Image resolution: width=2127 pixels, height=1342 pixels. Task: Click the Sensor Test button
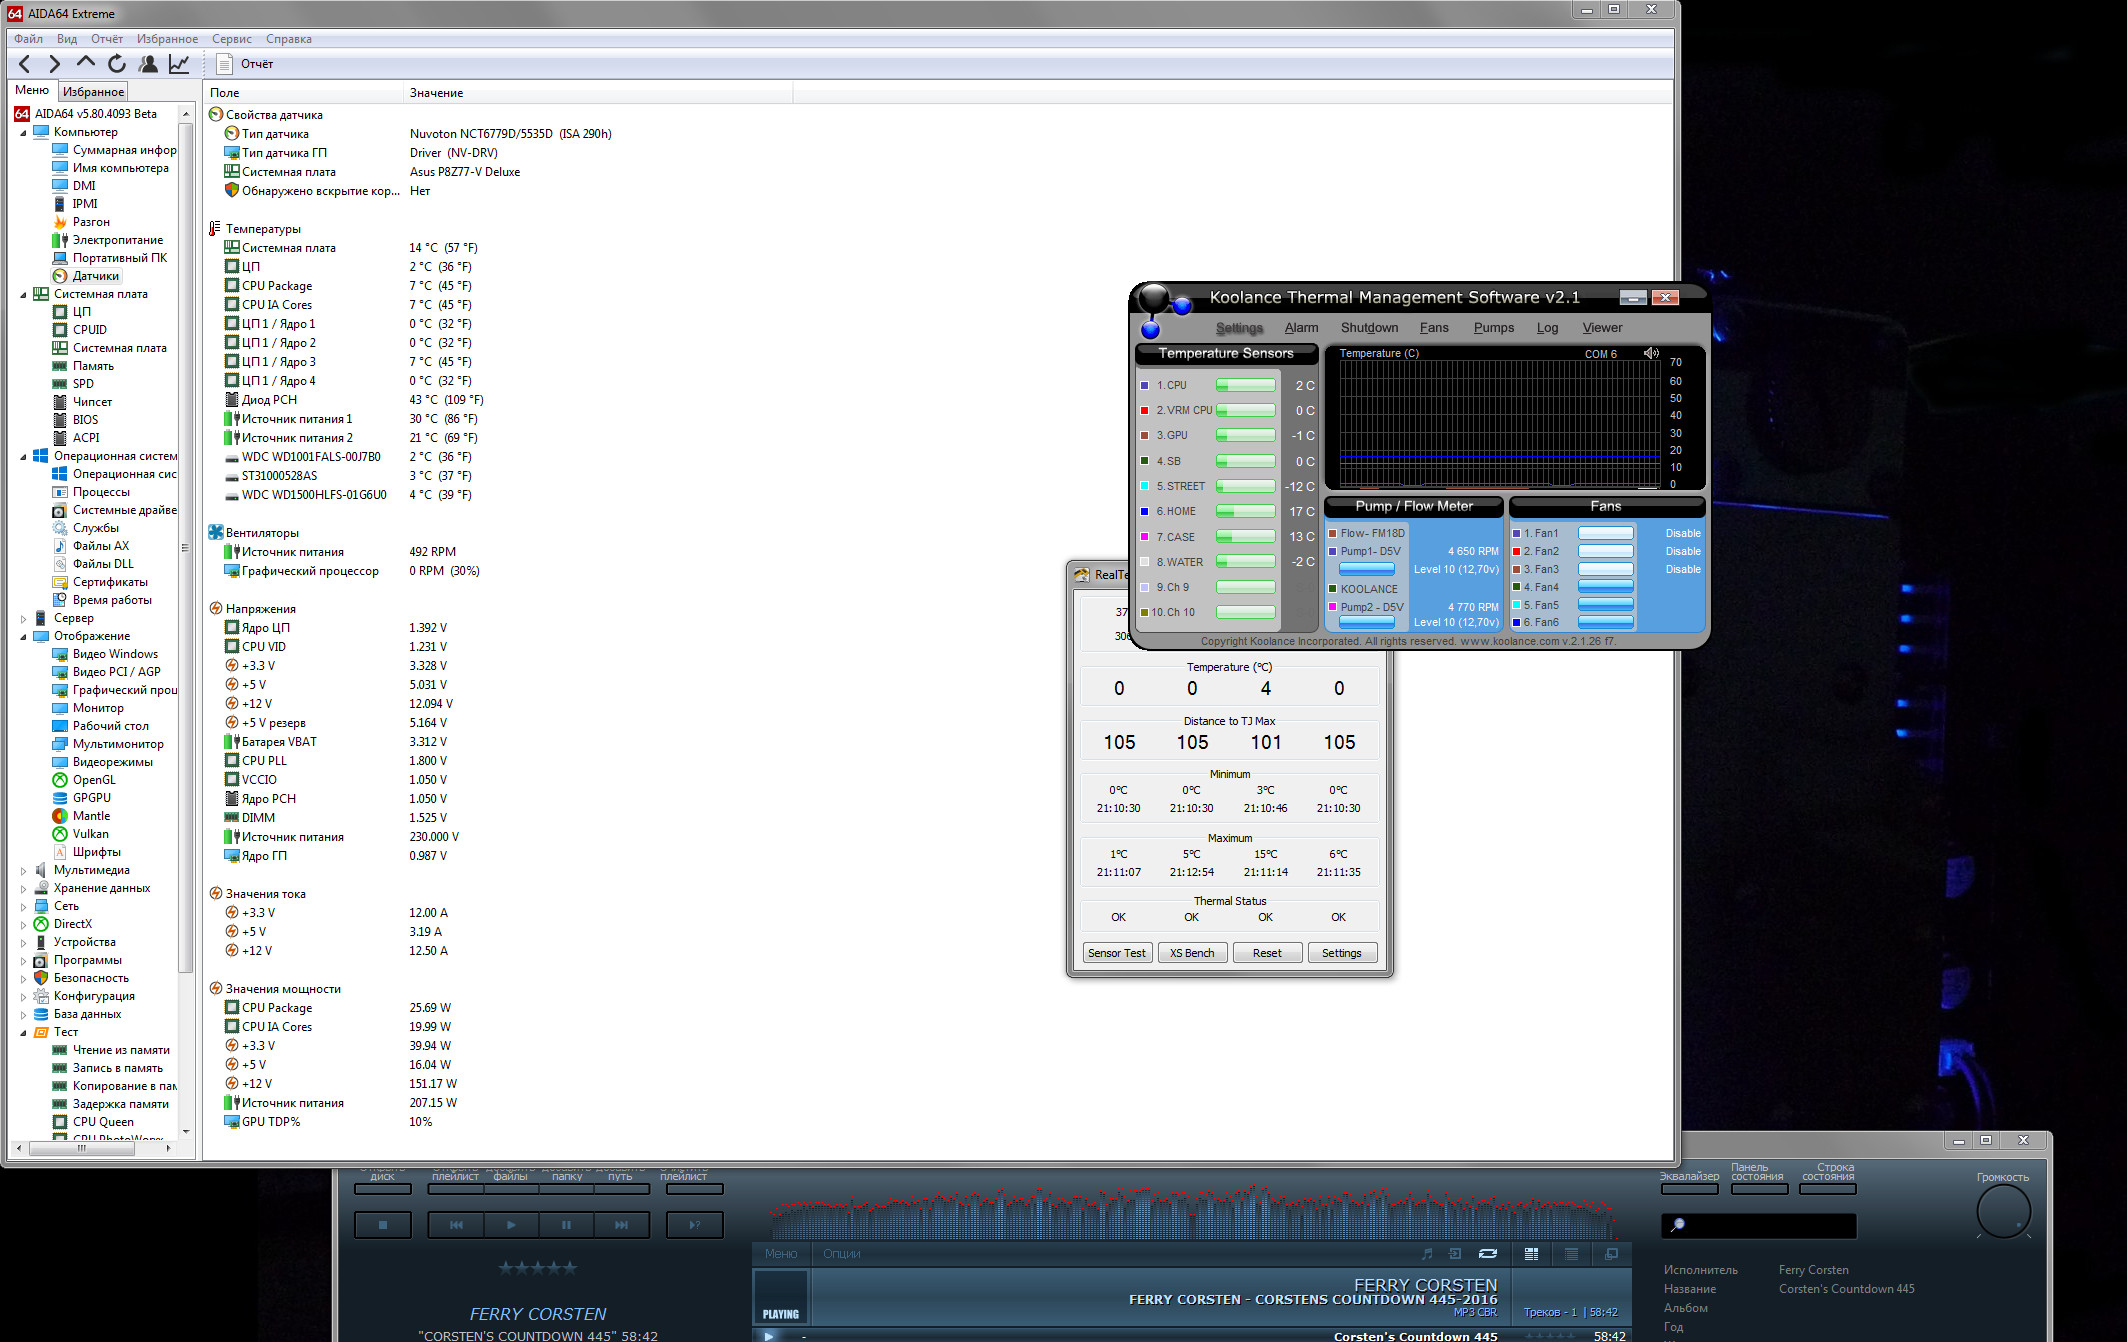click(x=1117, y=953)
